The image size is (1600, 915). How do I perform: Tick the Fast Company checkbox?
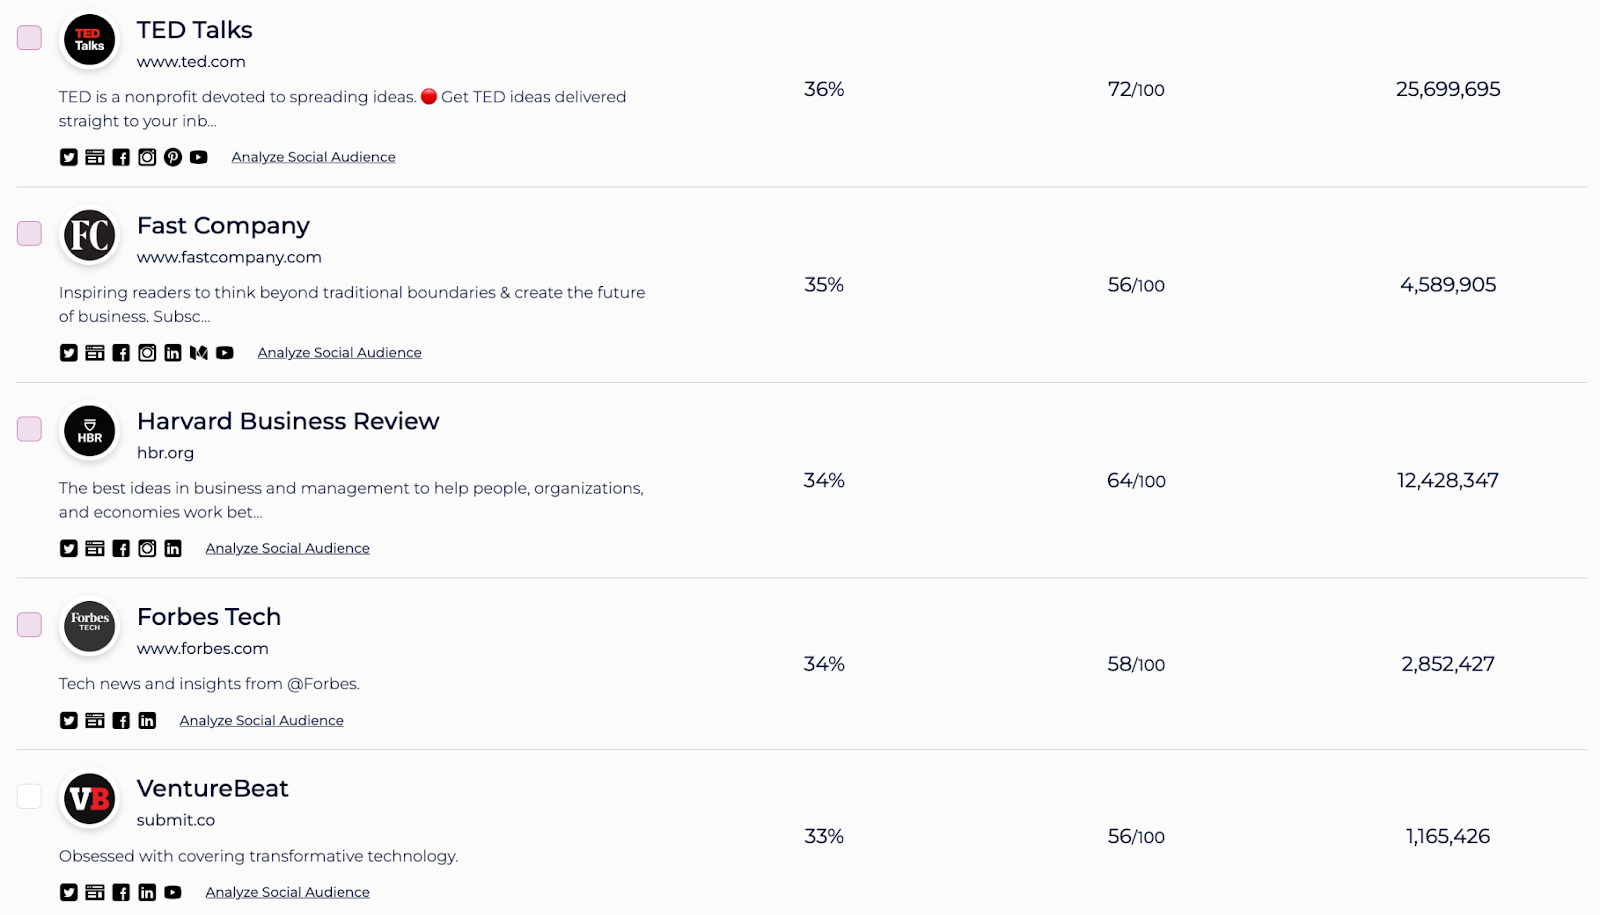click(x=29, y=233)
